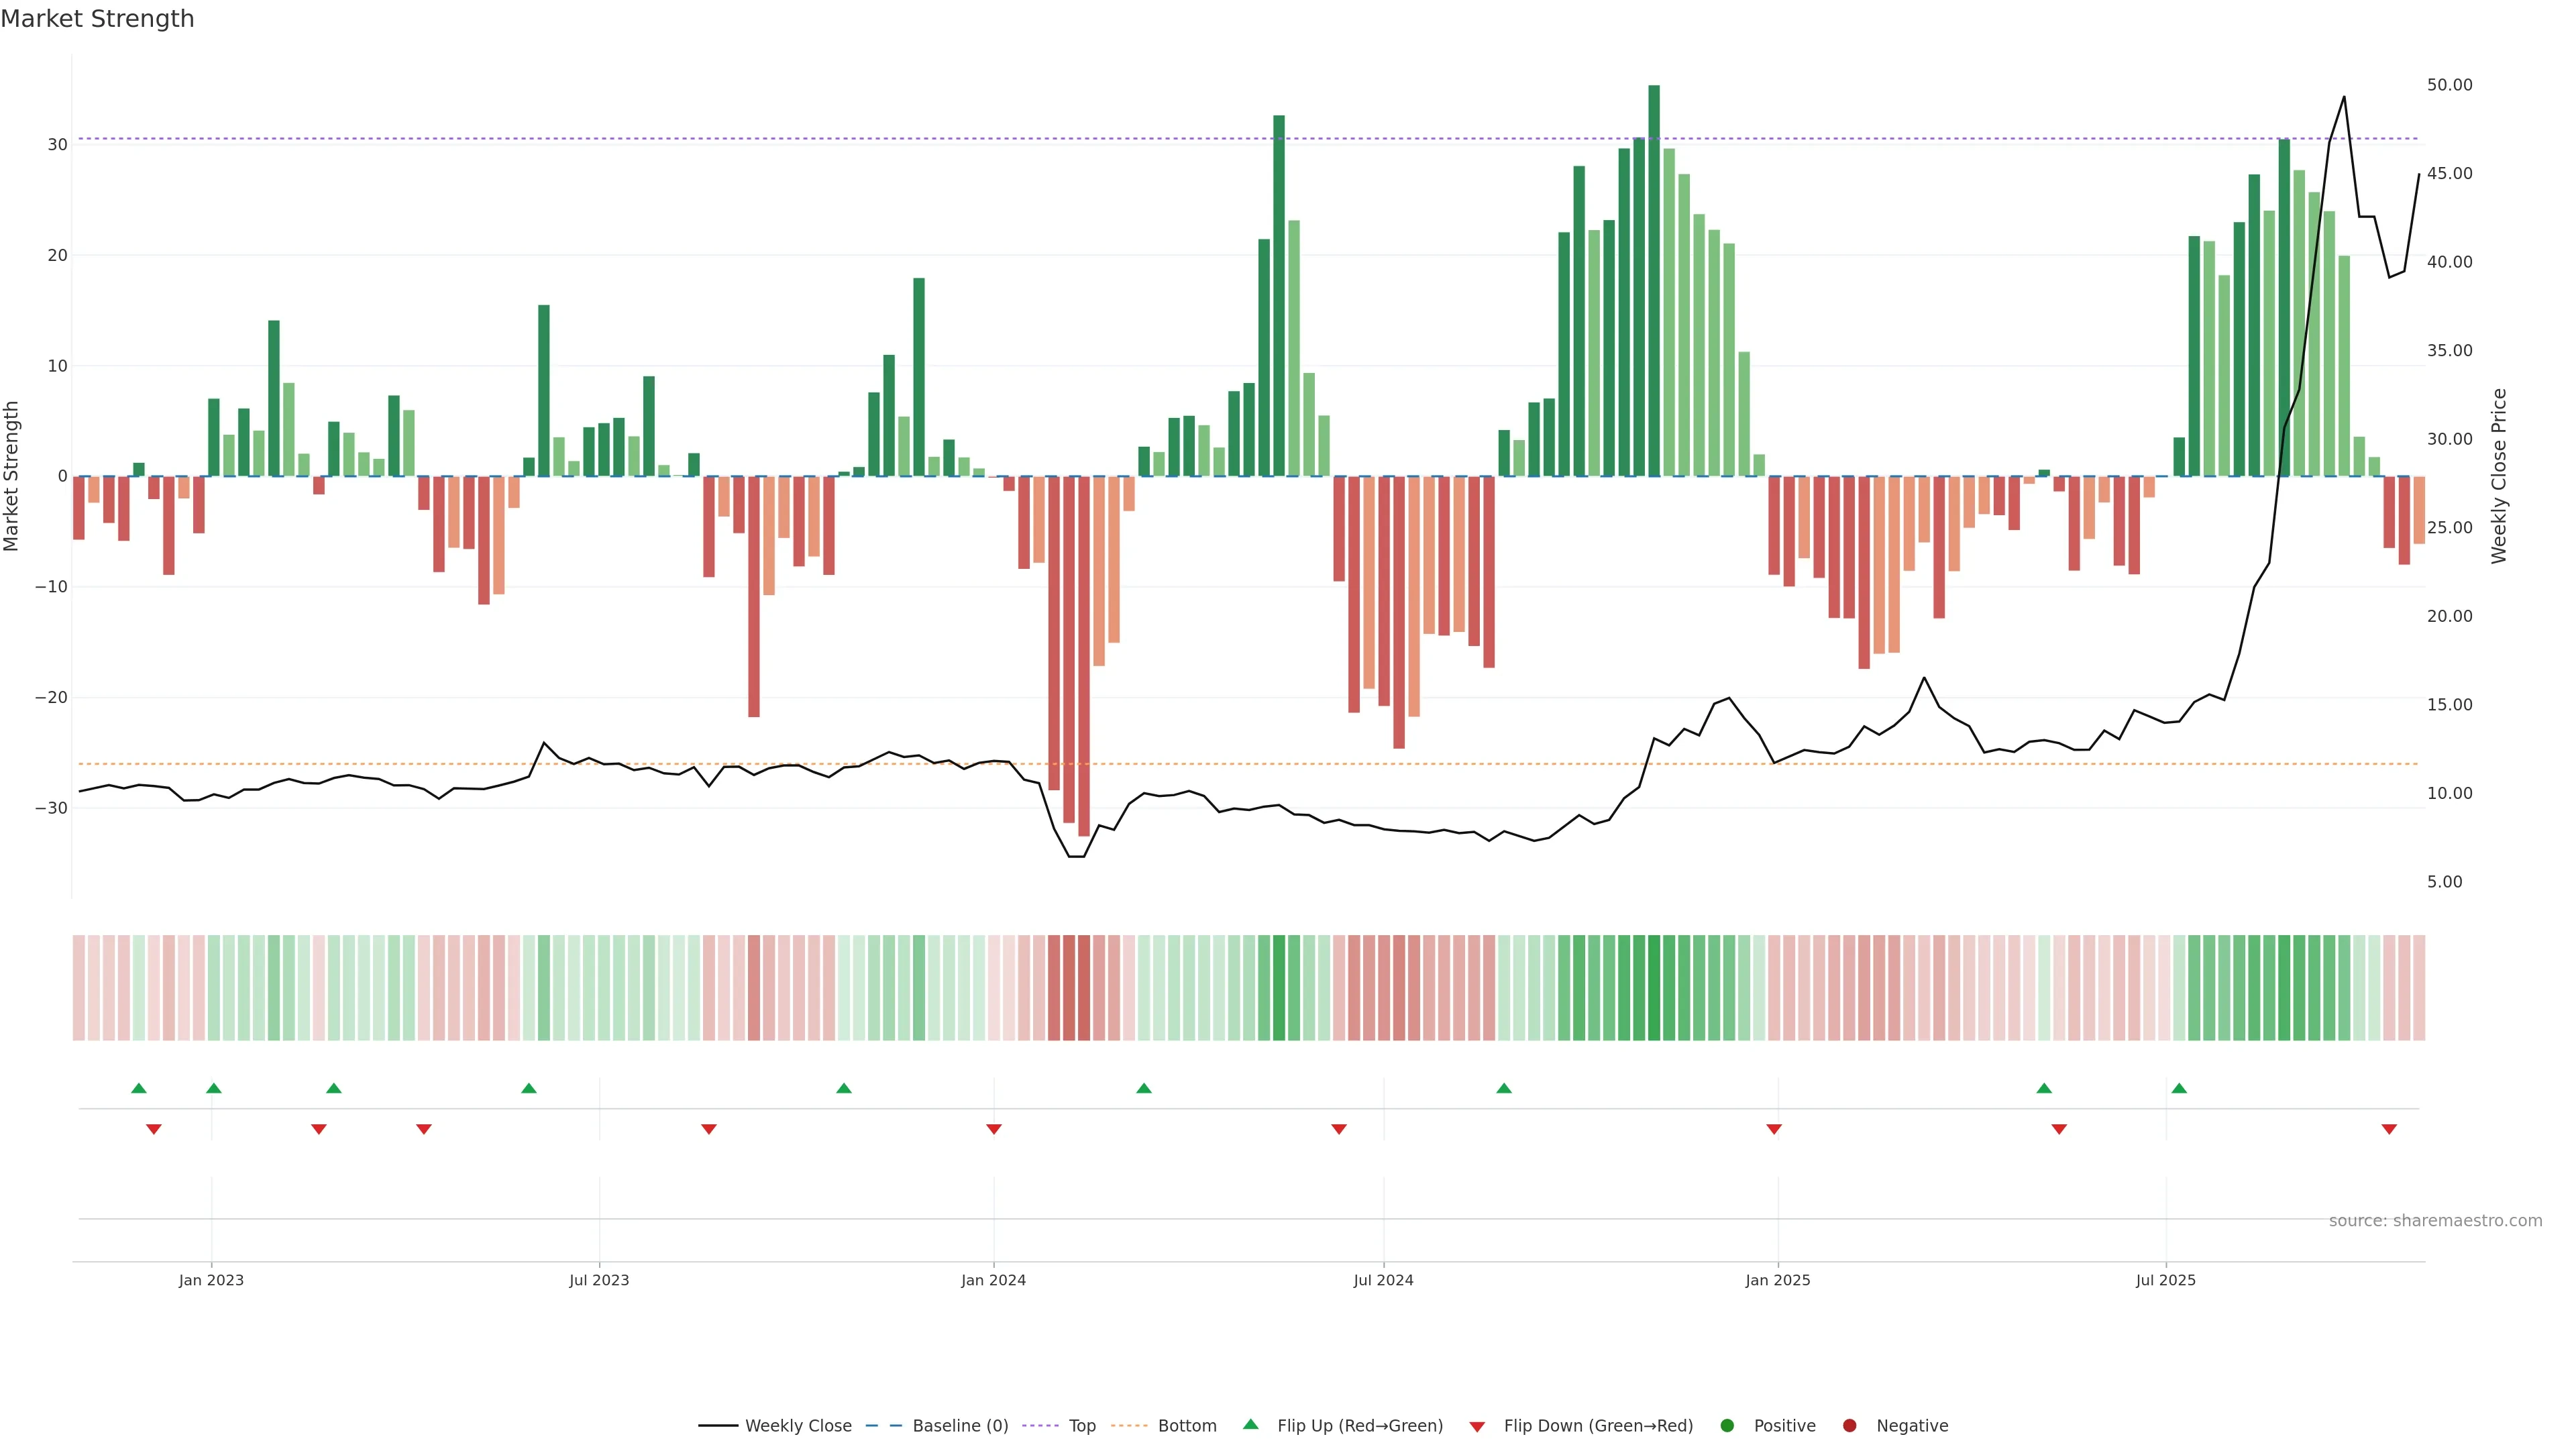Image resolution: width=2576 pixels, height=1449 pixels.
Task: Click the Weekly Close Price axis title
Action: [x=2499, y=476]
